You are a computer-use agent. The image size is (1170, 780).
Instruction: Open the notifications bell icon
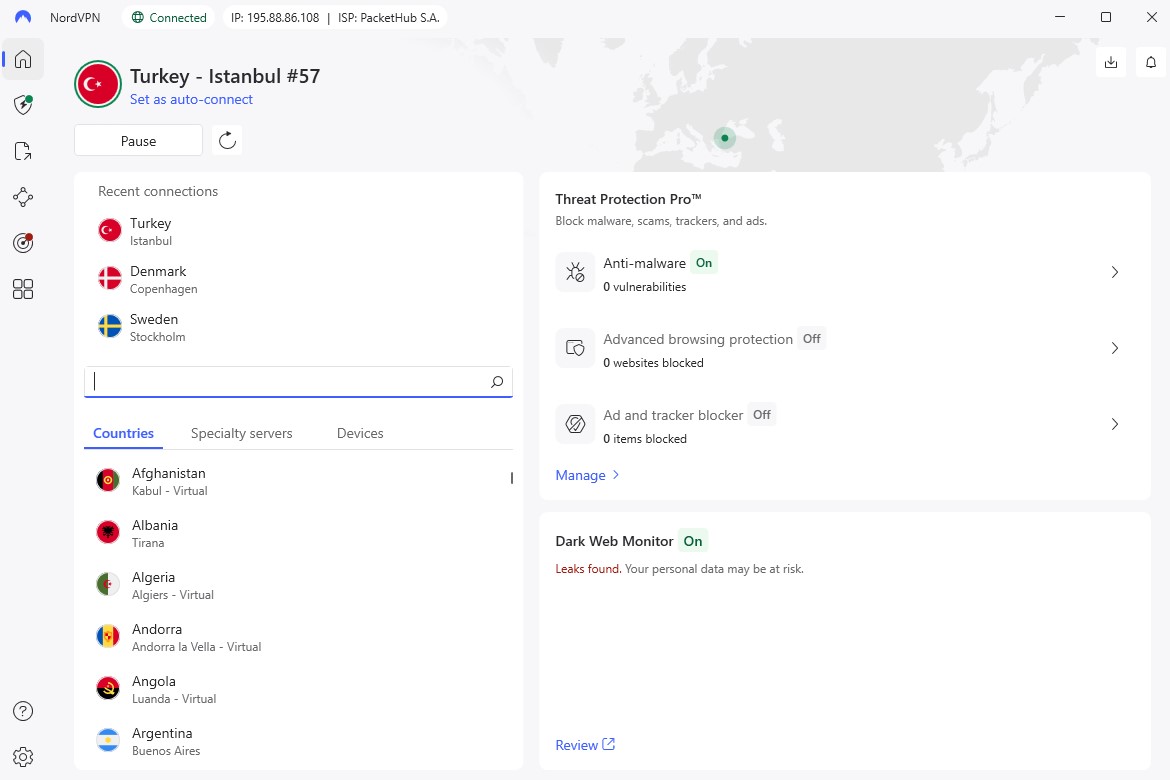click(1151, 62)
